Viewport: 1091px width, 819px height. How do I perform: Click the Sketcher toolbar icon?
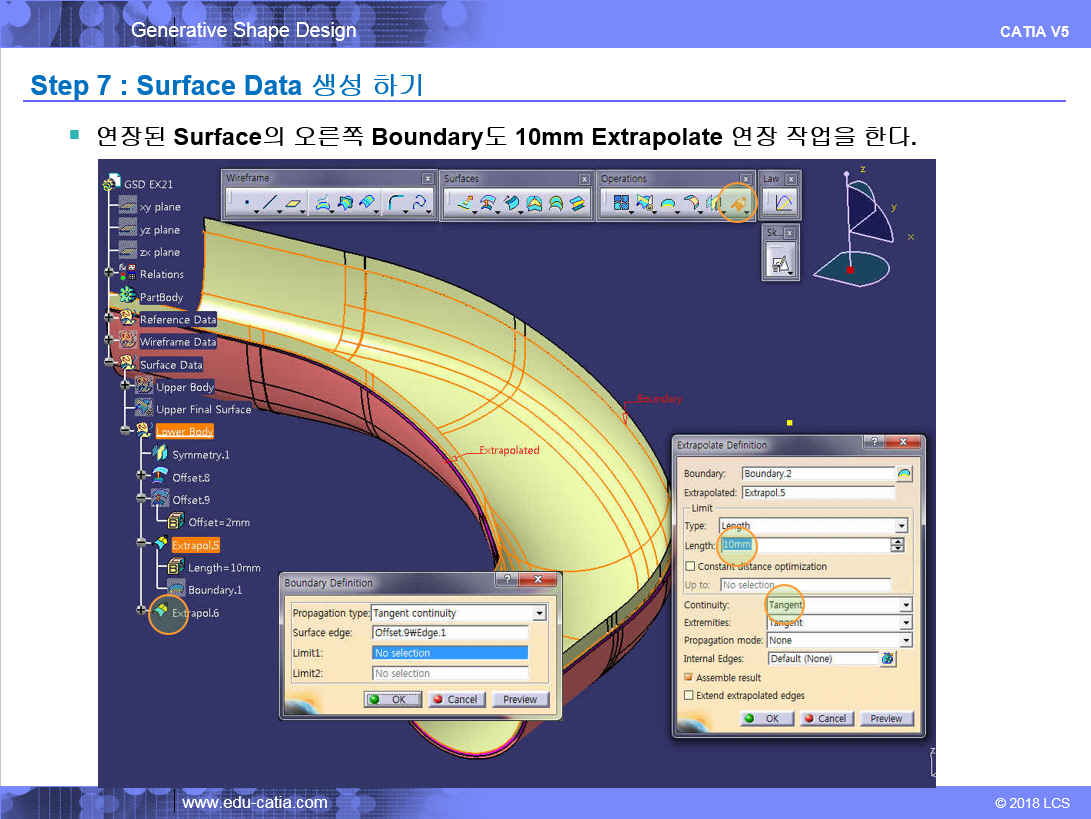[781, 262]
